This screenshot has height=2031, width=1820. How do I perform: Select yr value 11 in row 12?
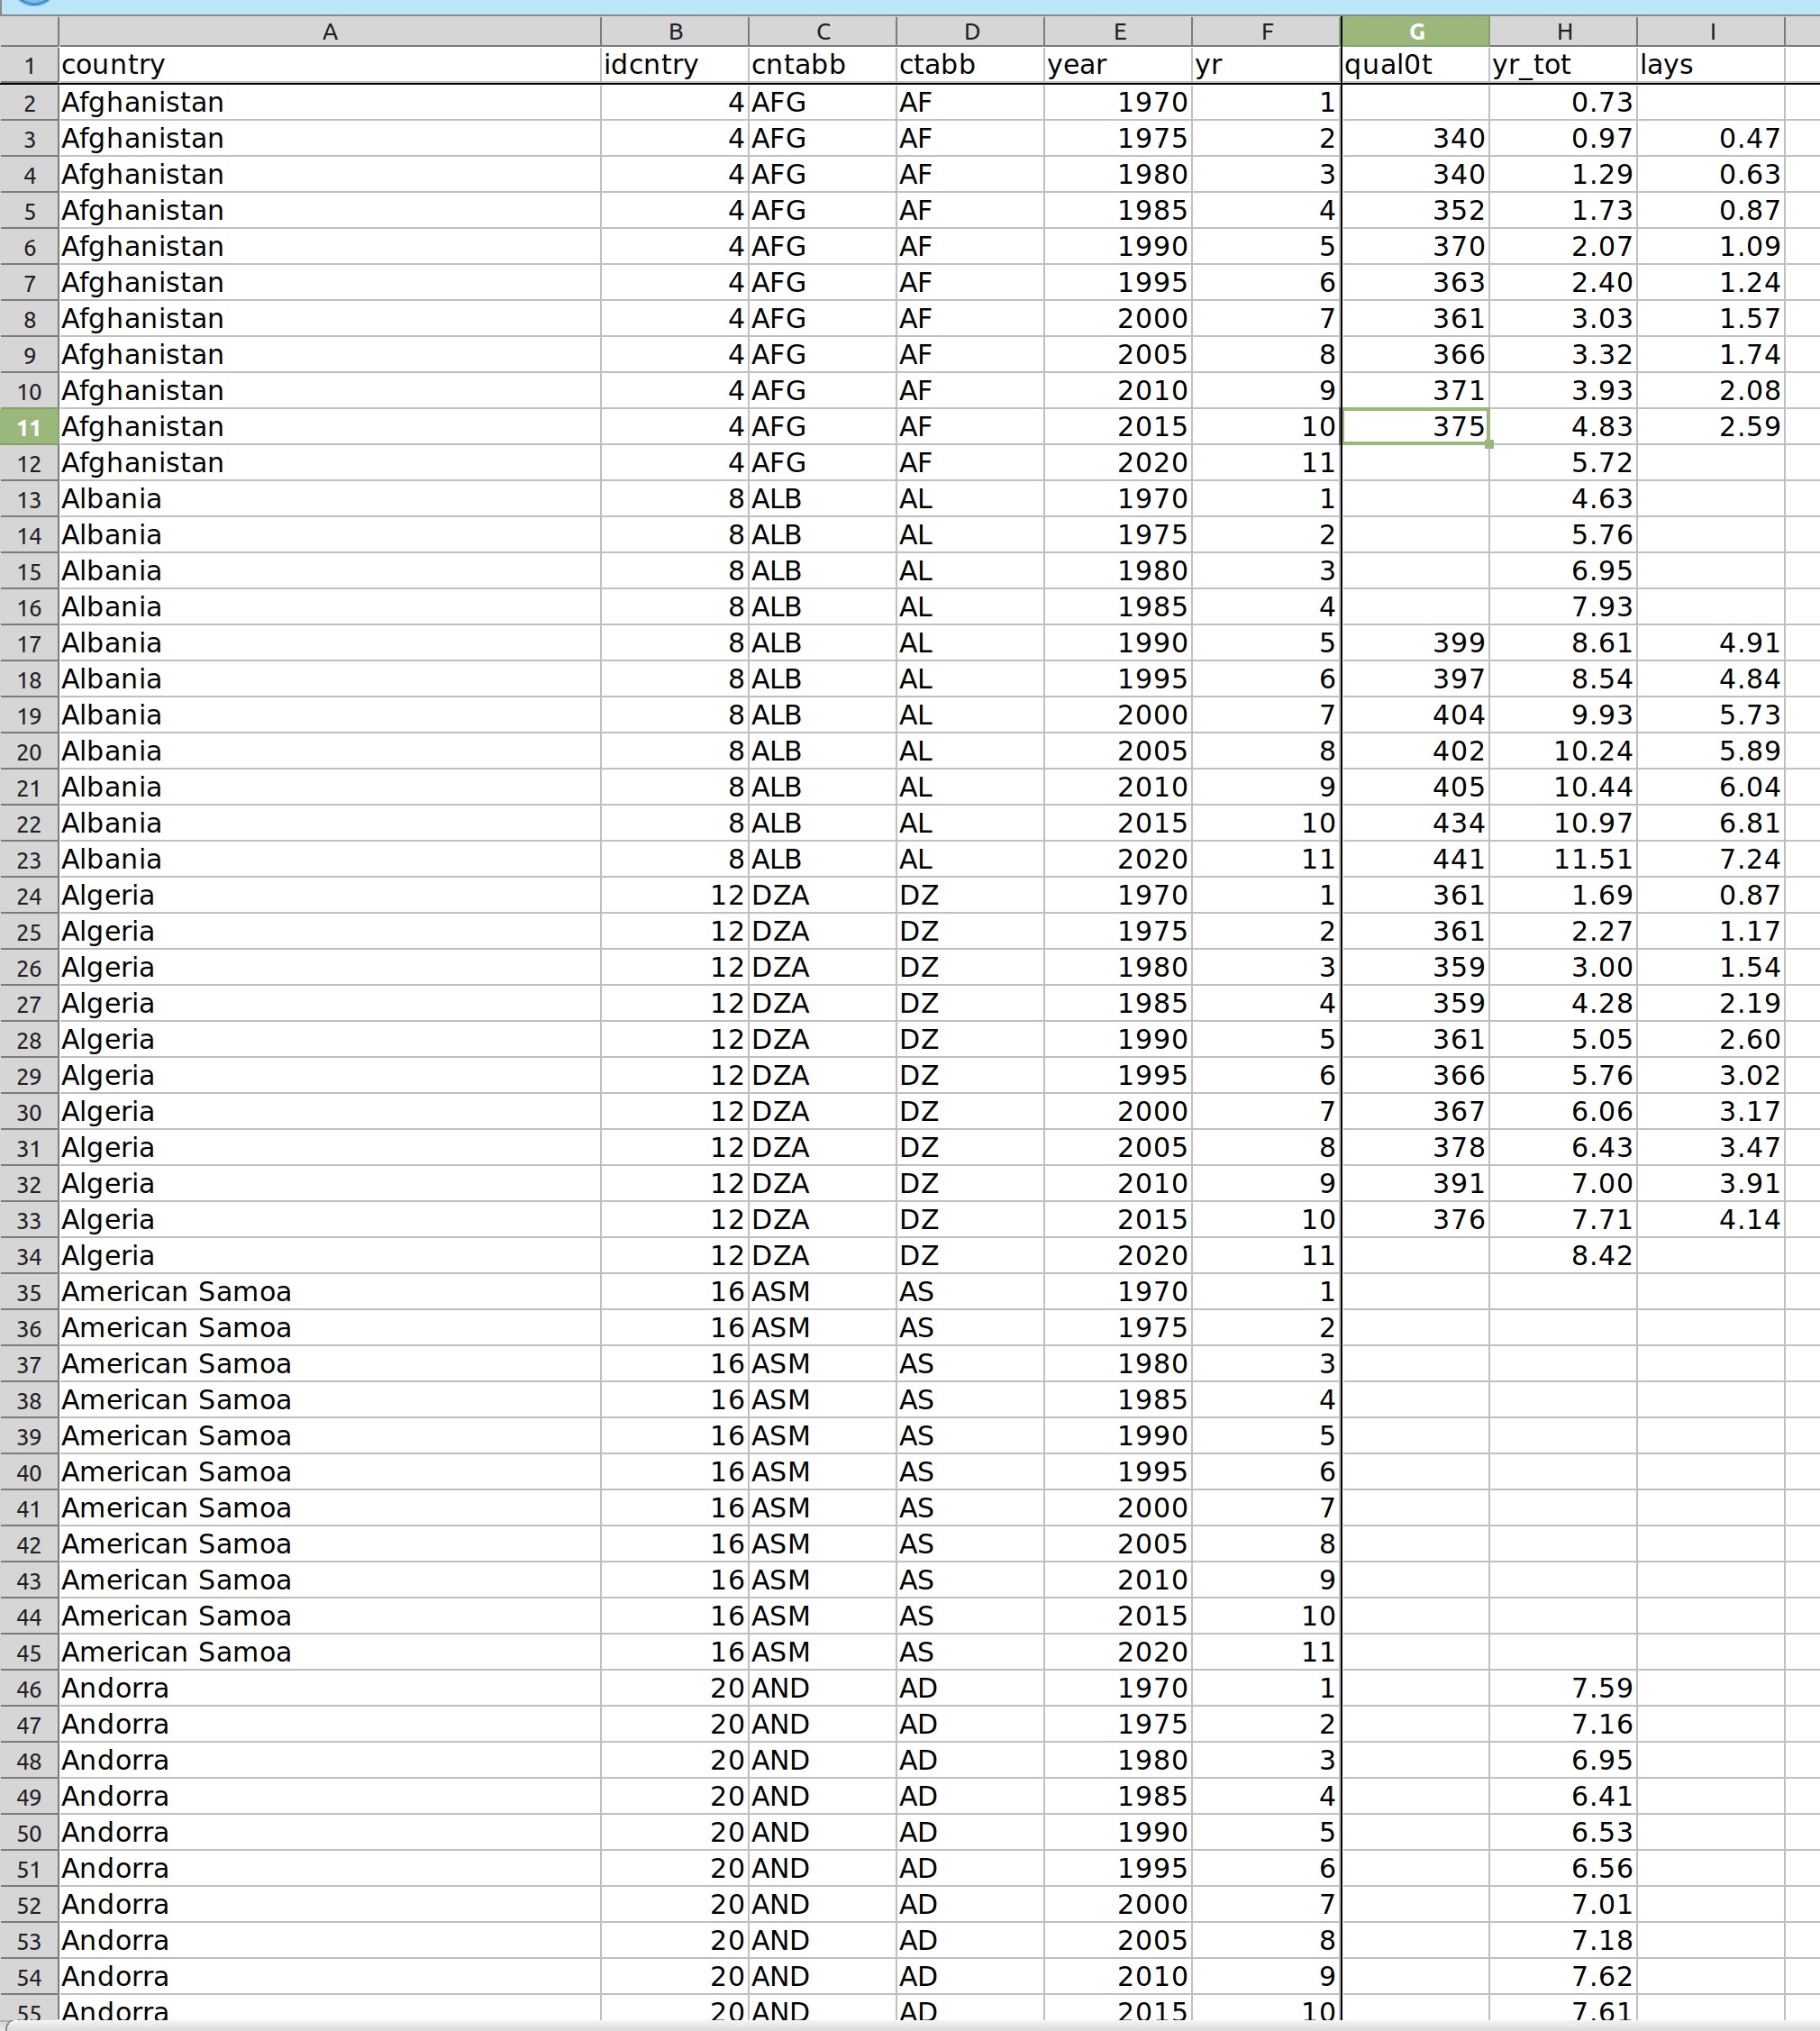pos(1266,463)
